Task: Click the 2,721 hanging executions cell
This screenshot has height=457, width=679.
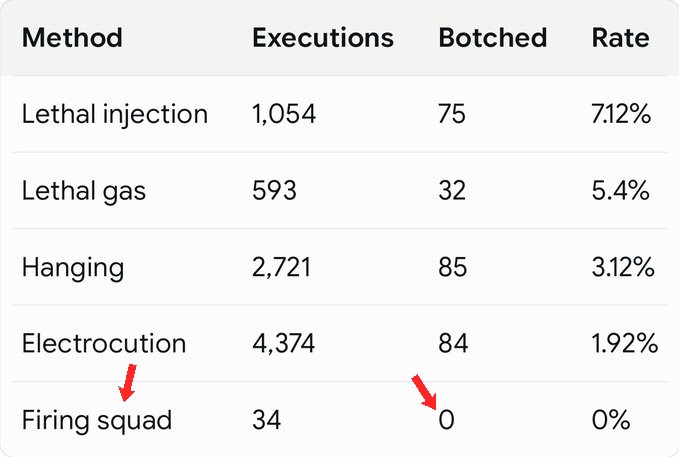Action: click(x=281, y=267)
